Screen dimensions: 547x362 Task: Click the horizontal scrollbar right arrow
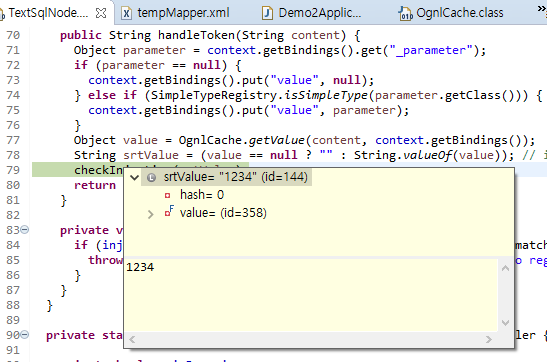tap(489, 339)
